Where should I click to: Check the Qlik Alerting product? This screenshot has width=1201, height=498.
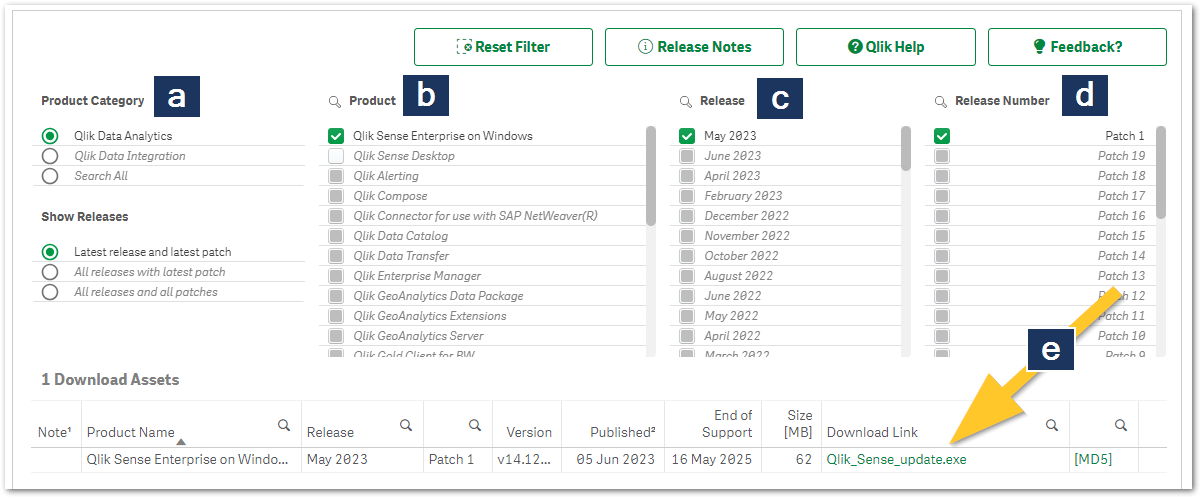pyautogui.click(x=336, y=176)
